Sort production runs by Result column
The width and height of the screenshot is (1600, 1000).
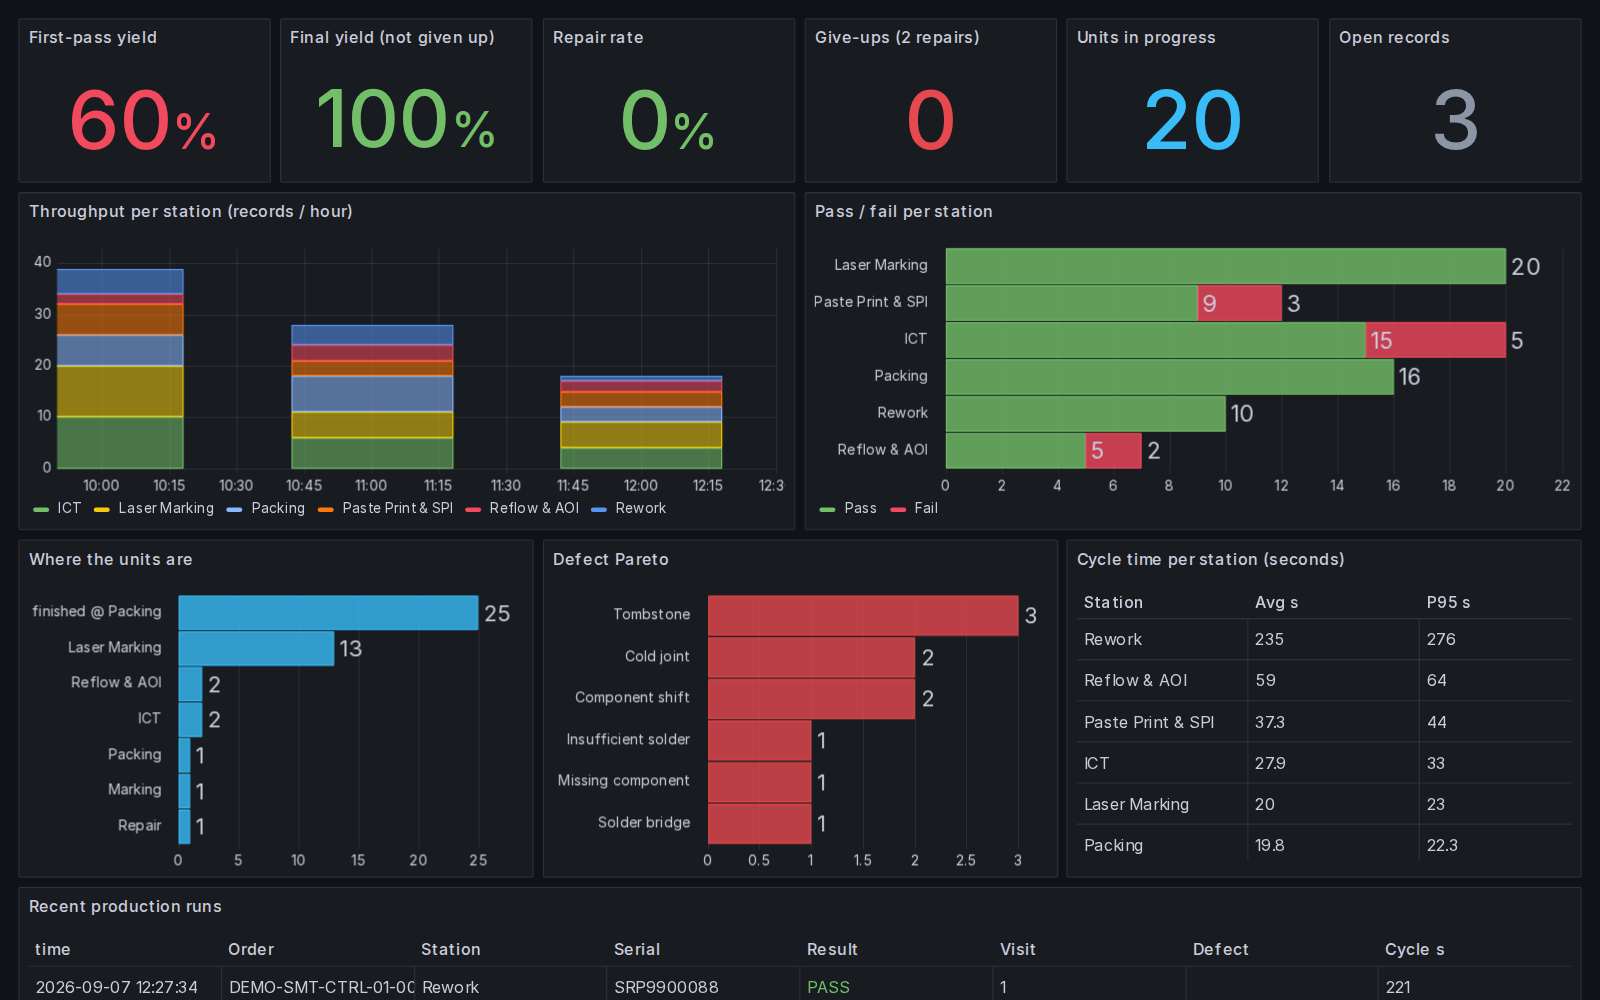[x=832, y=949]
